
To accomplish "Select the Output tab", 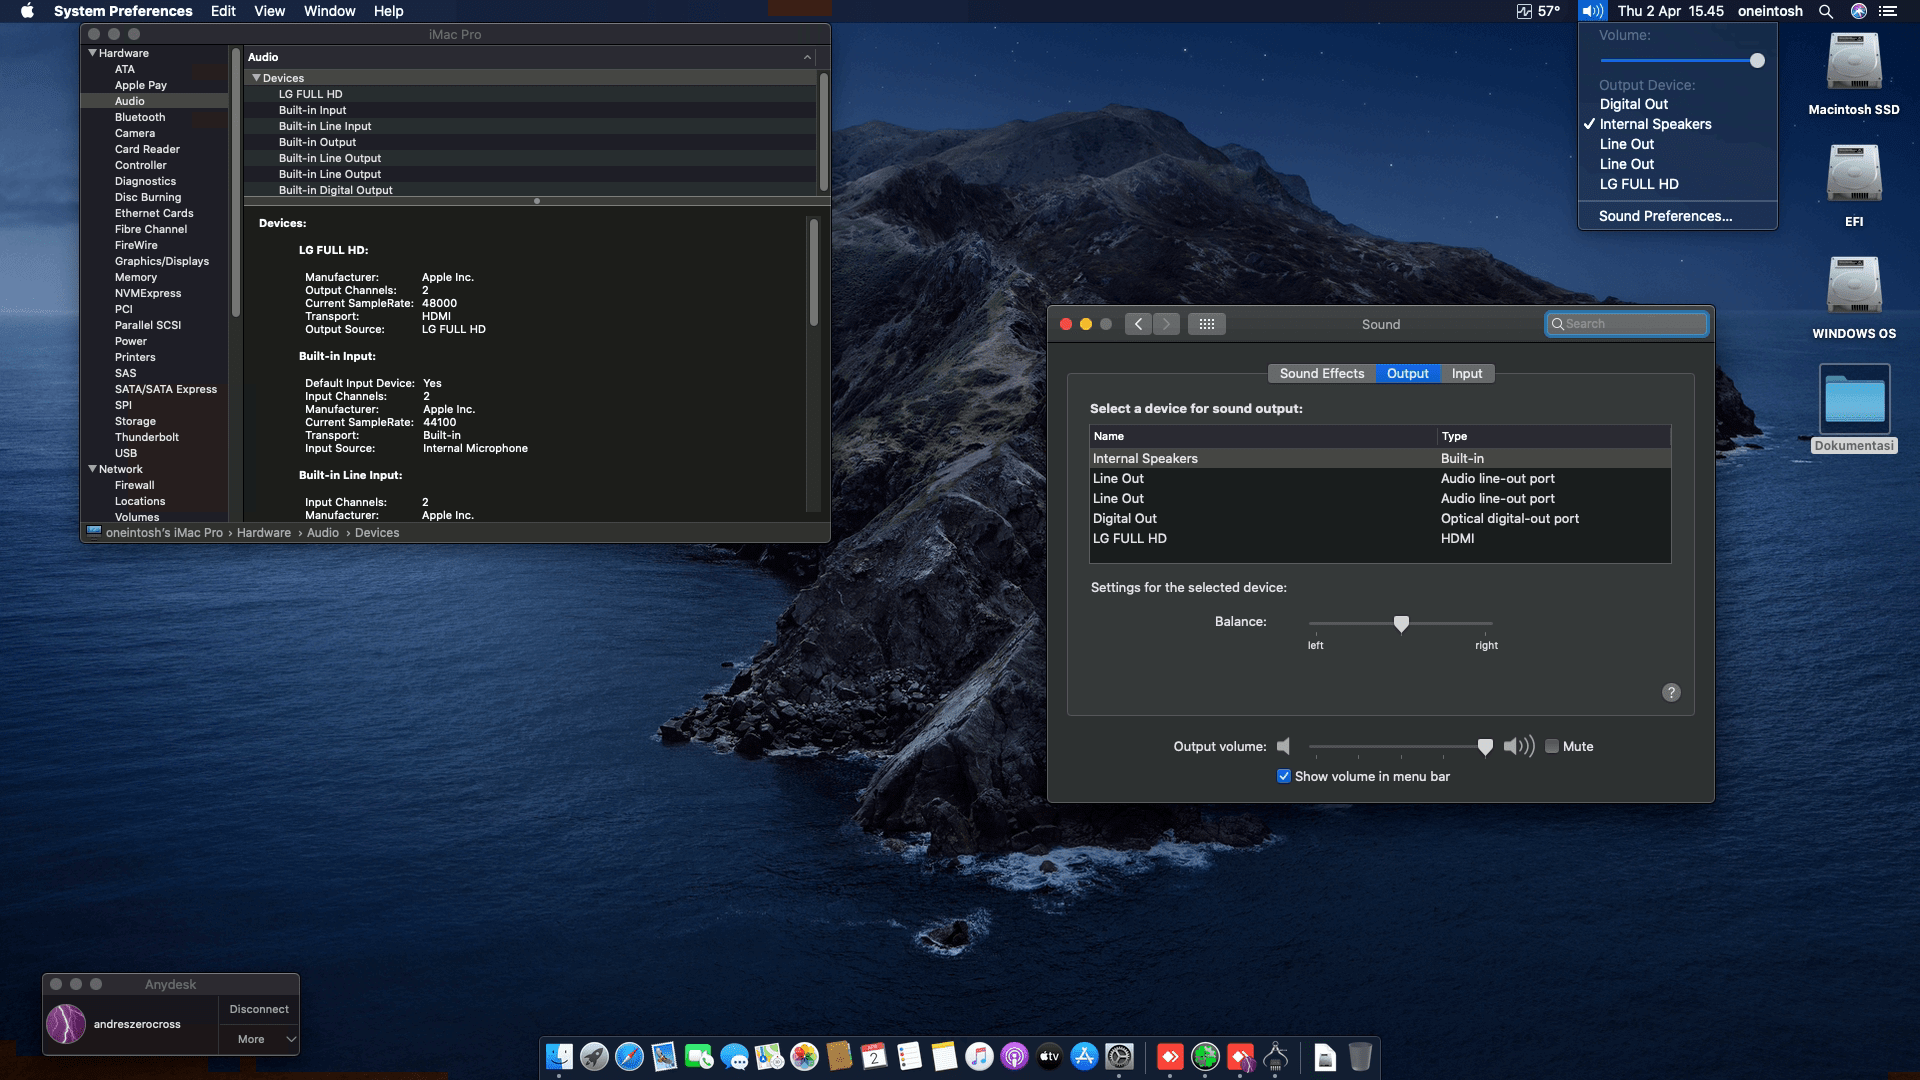I will [x=1407, y=373].
